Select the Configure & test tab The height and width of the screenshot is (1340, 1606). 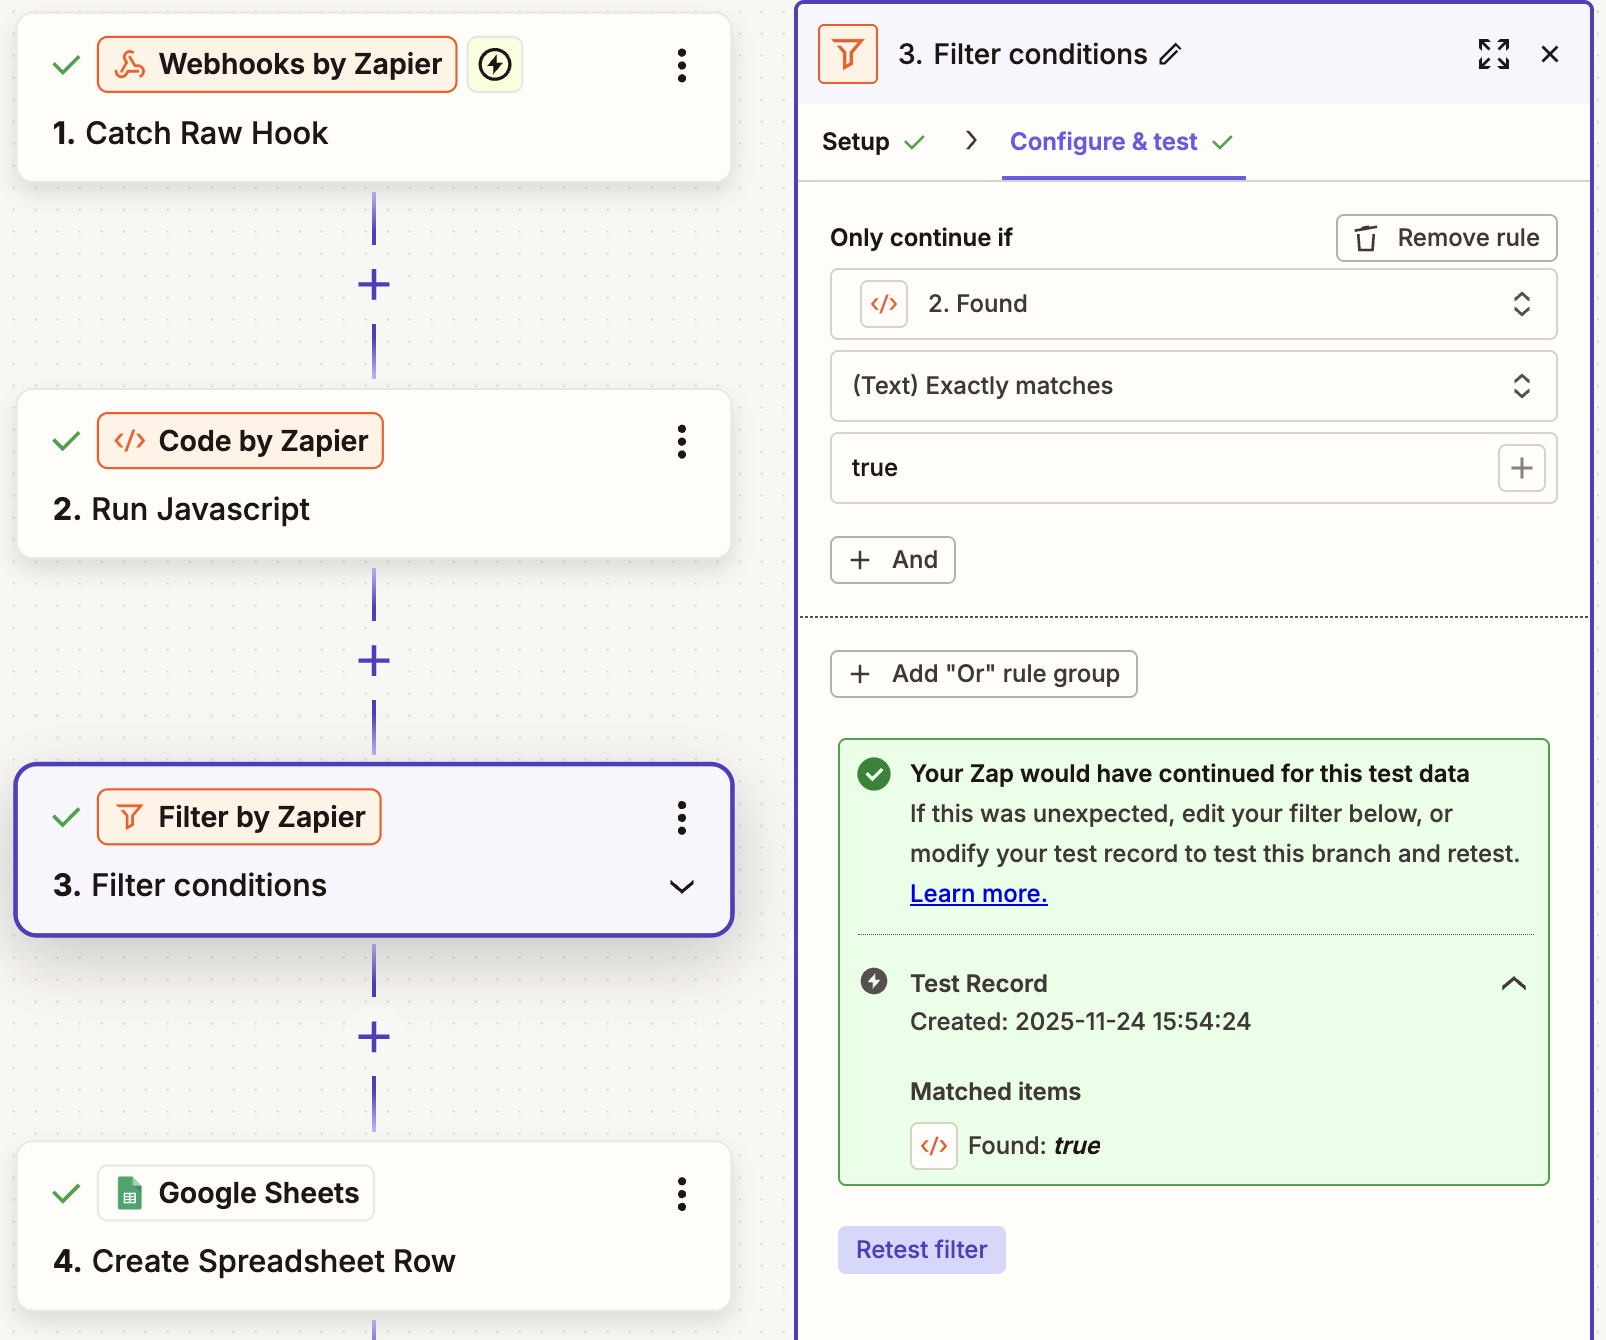point(1122,142)
